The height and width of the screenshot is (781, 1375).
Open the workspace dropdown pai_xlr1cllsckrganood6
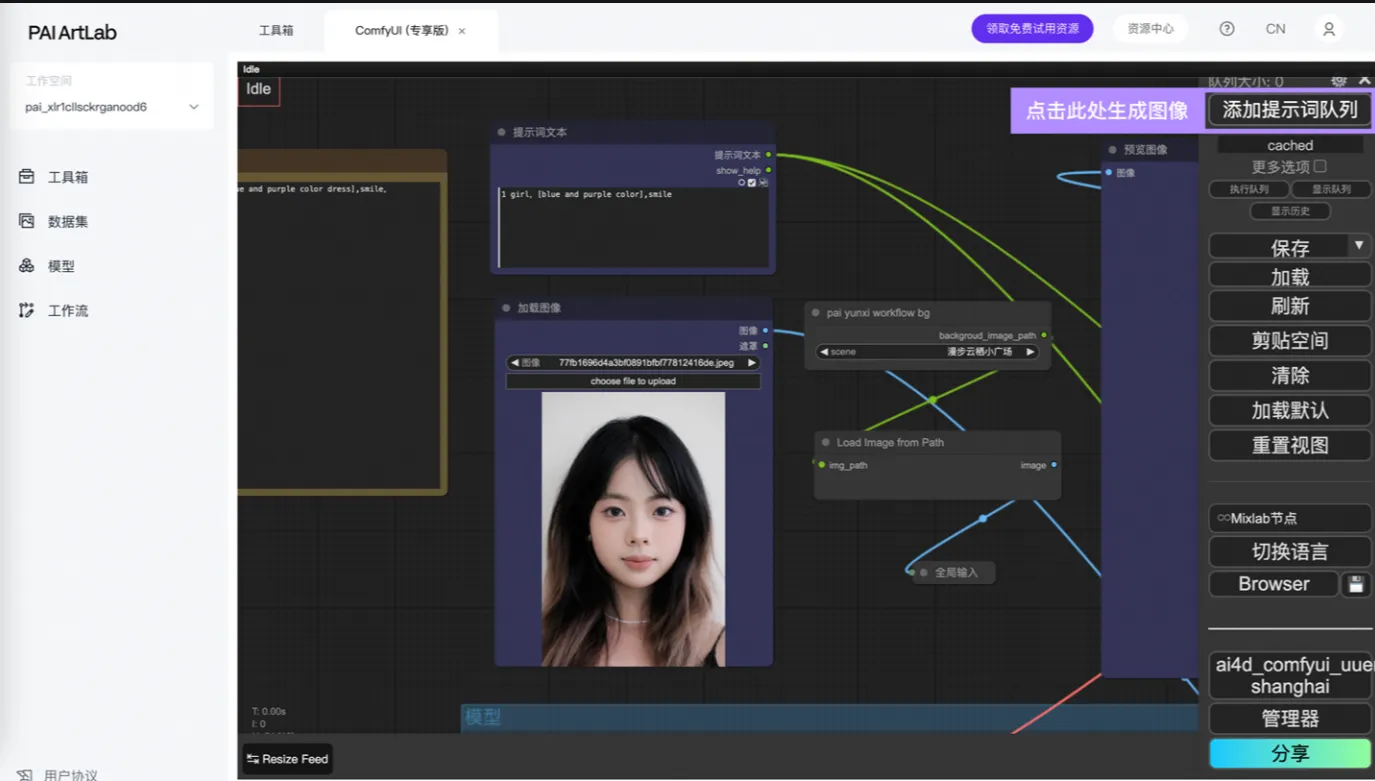112,107
